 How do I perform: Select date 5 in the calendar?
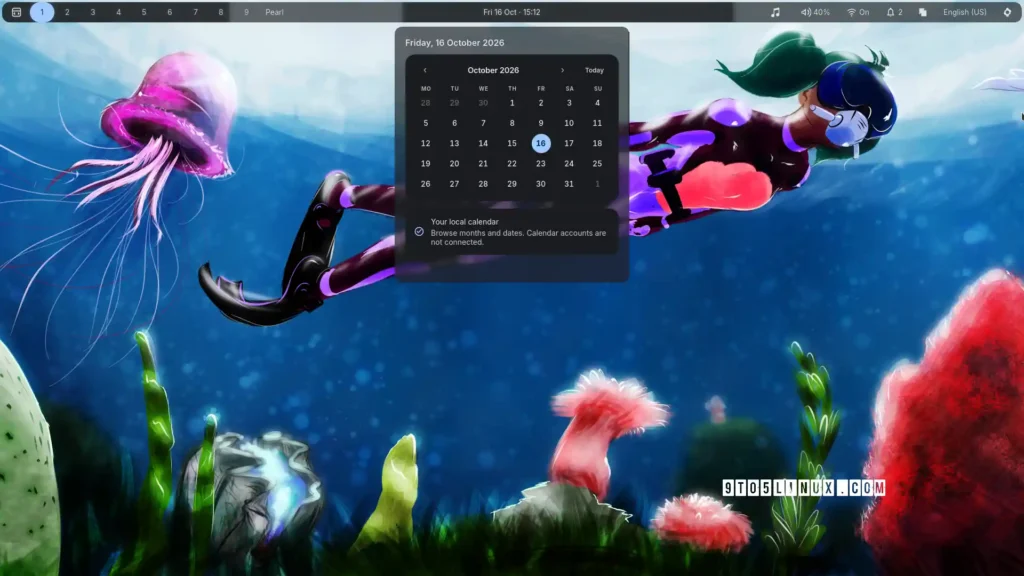tap(426, 123)
